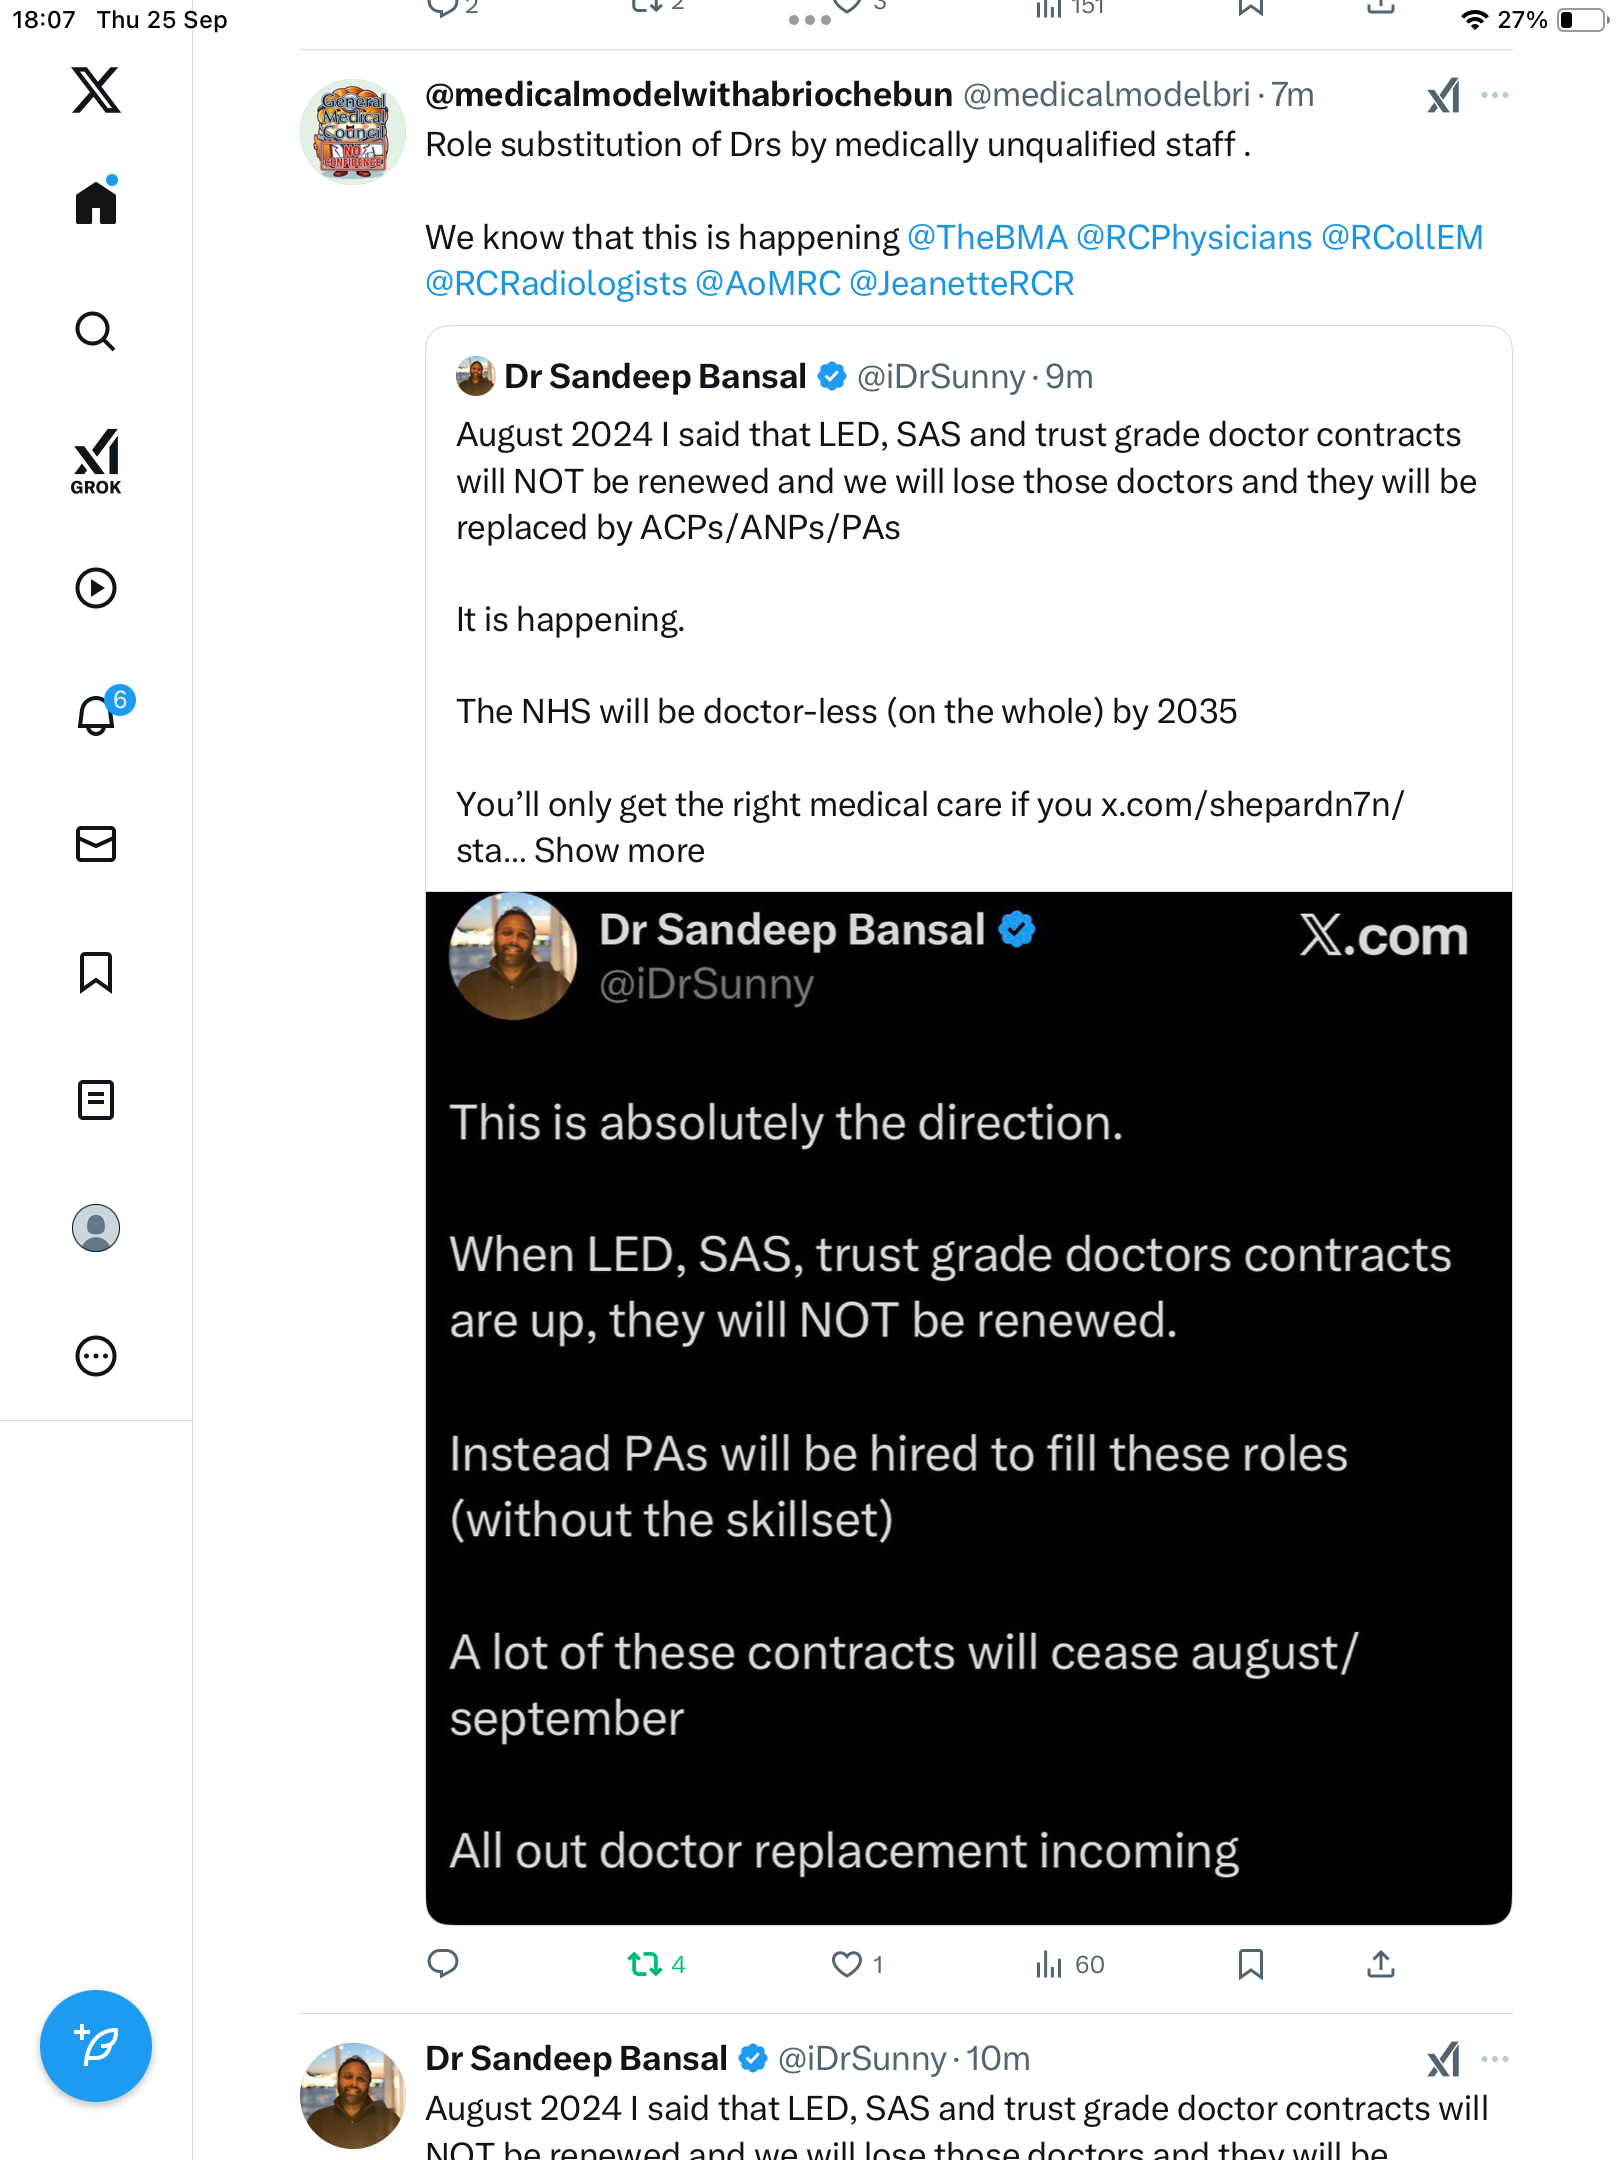Open the @TheBMA mention link
Viewport: 1620px width, 2160px height.
click(987, 238)
